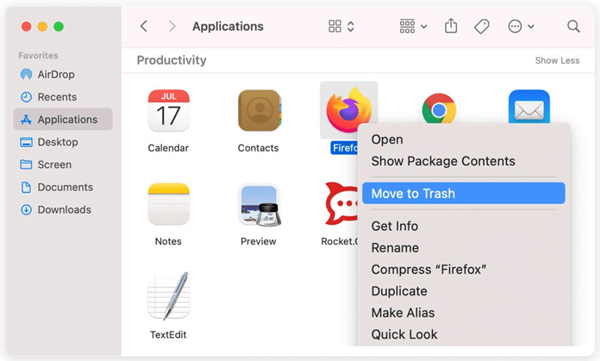
Task: Go forward with the right chevron
Action: pos(172,26)
